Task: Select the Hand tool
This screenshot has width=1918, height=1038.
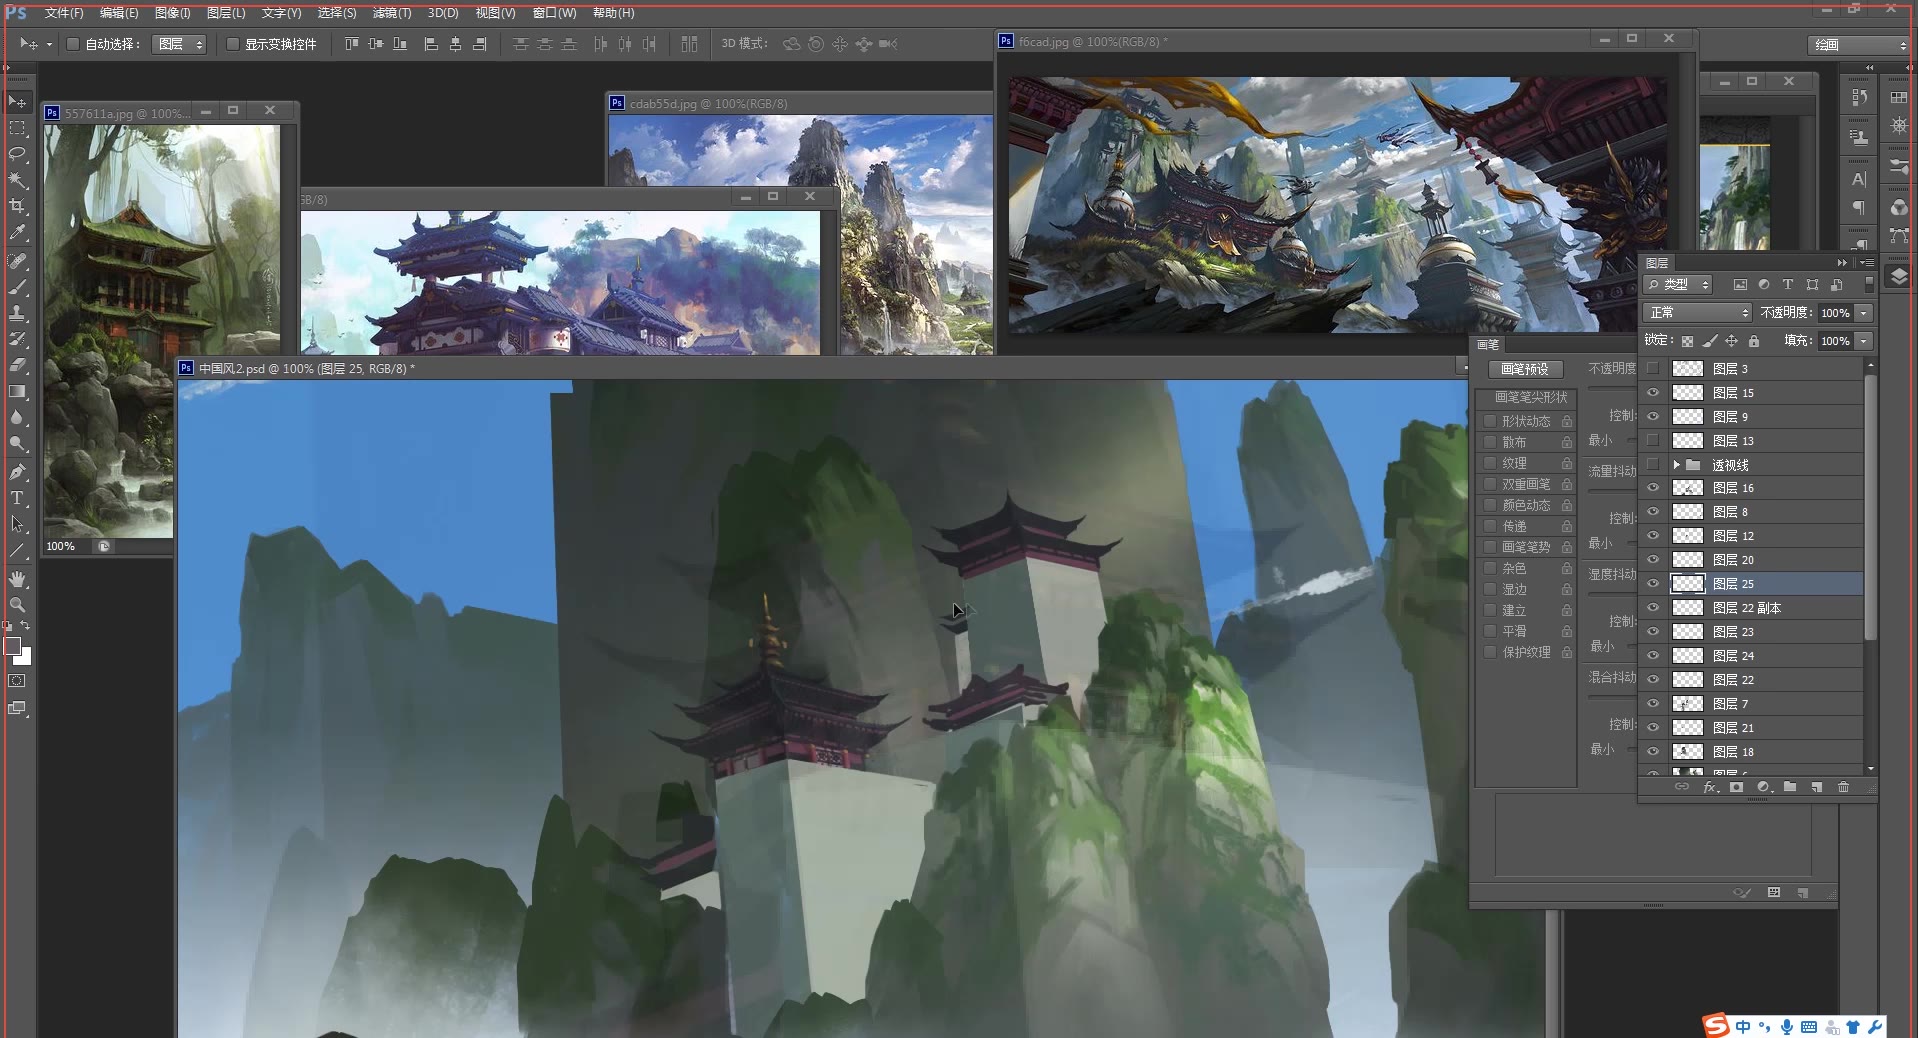Action: point(18,579)
